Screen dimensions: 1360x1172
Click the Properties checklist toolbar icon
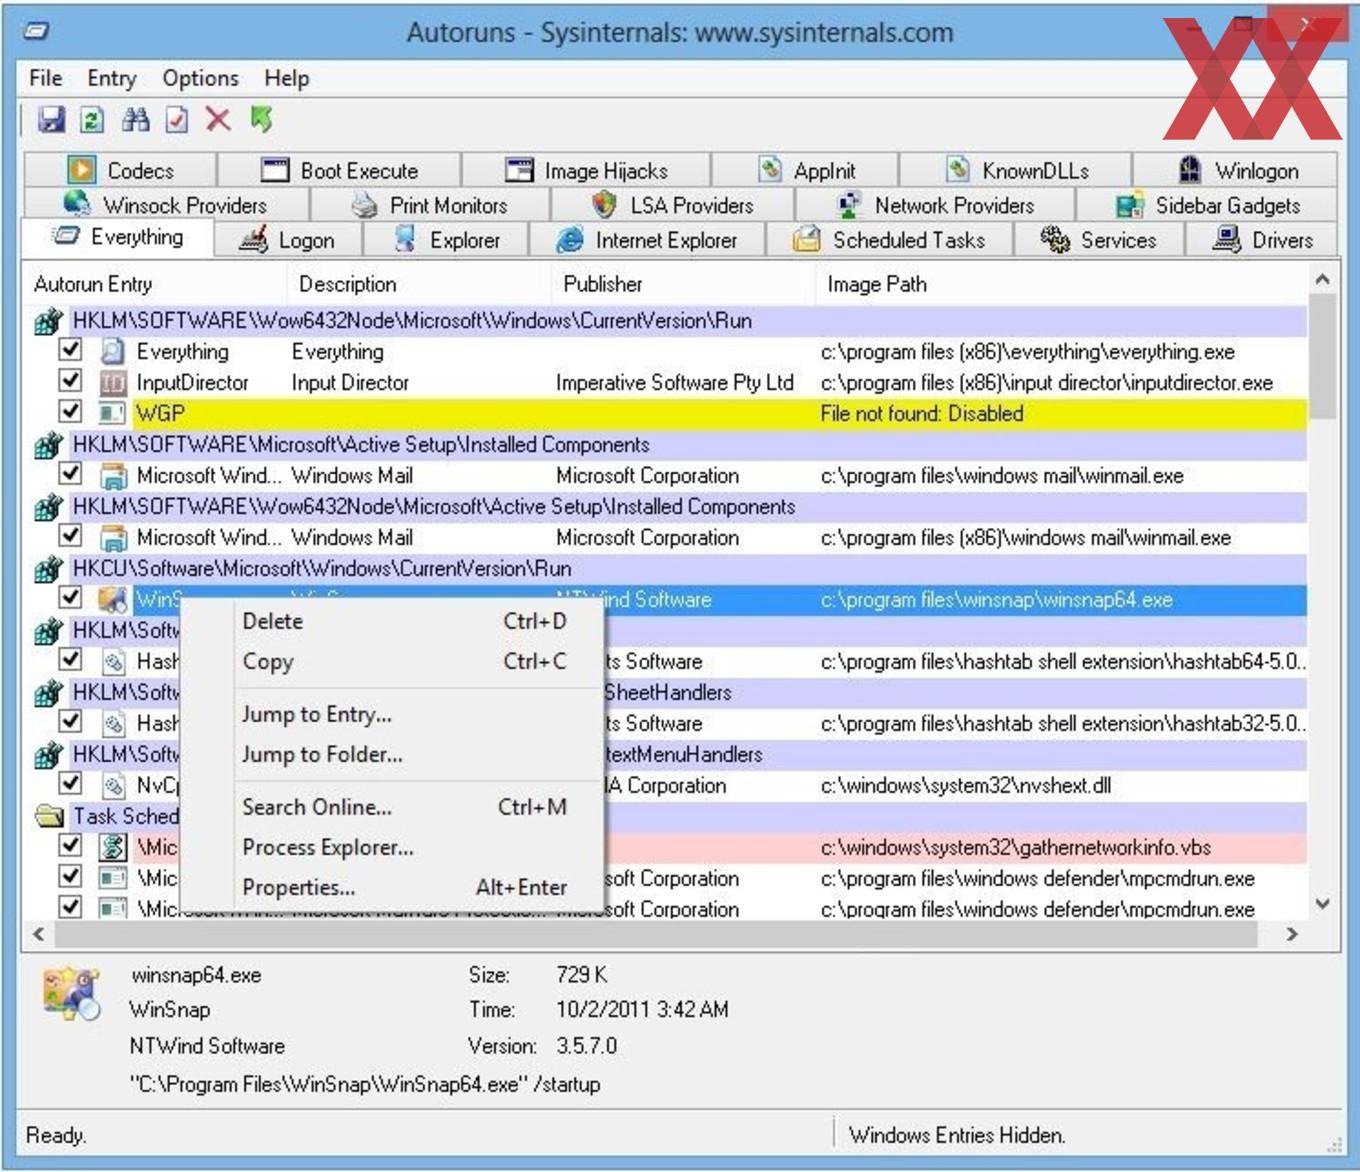click(x=177, y=120)
